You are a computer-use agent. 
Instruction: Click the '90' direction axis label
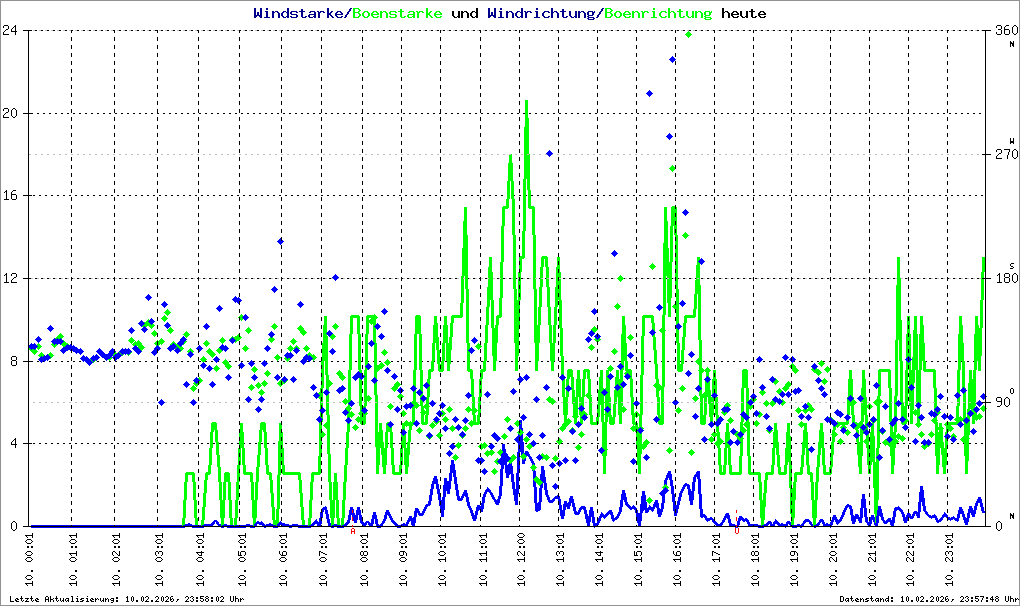coord(1002,402)
